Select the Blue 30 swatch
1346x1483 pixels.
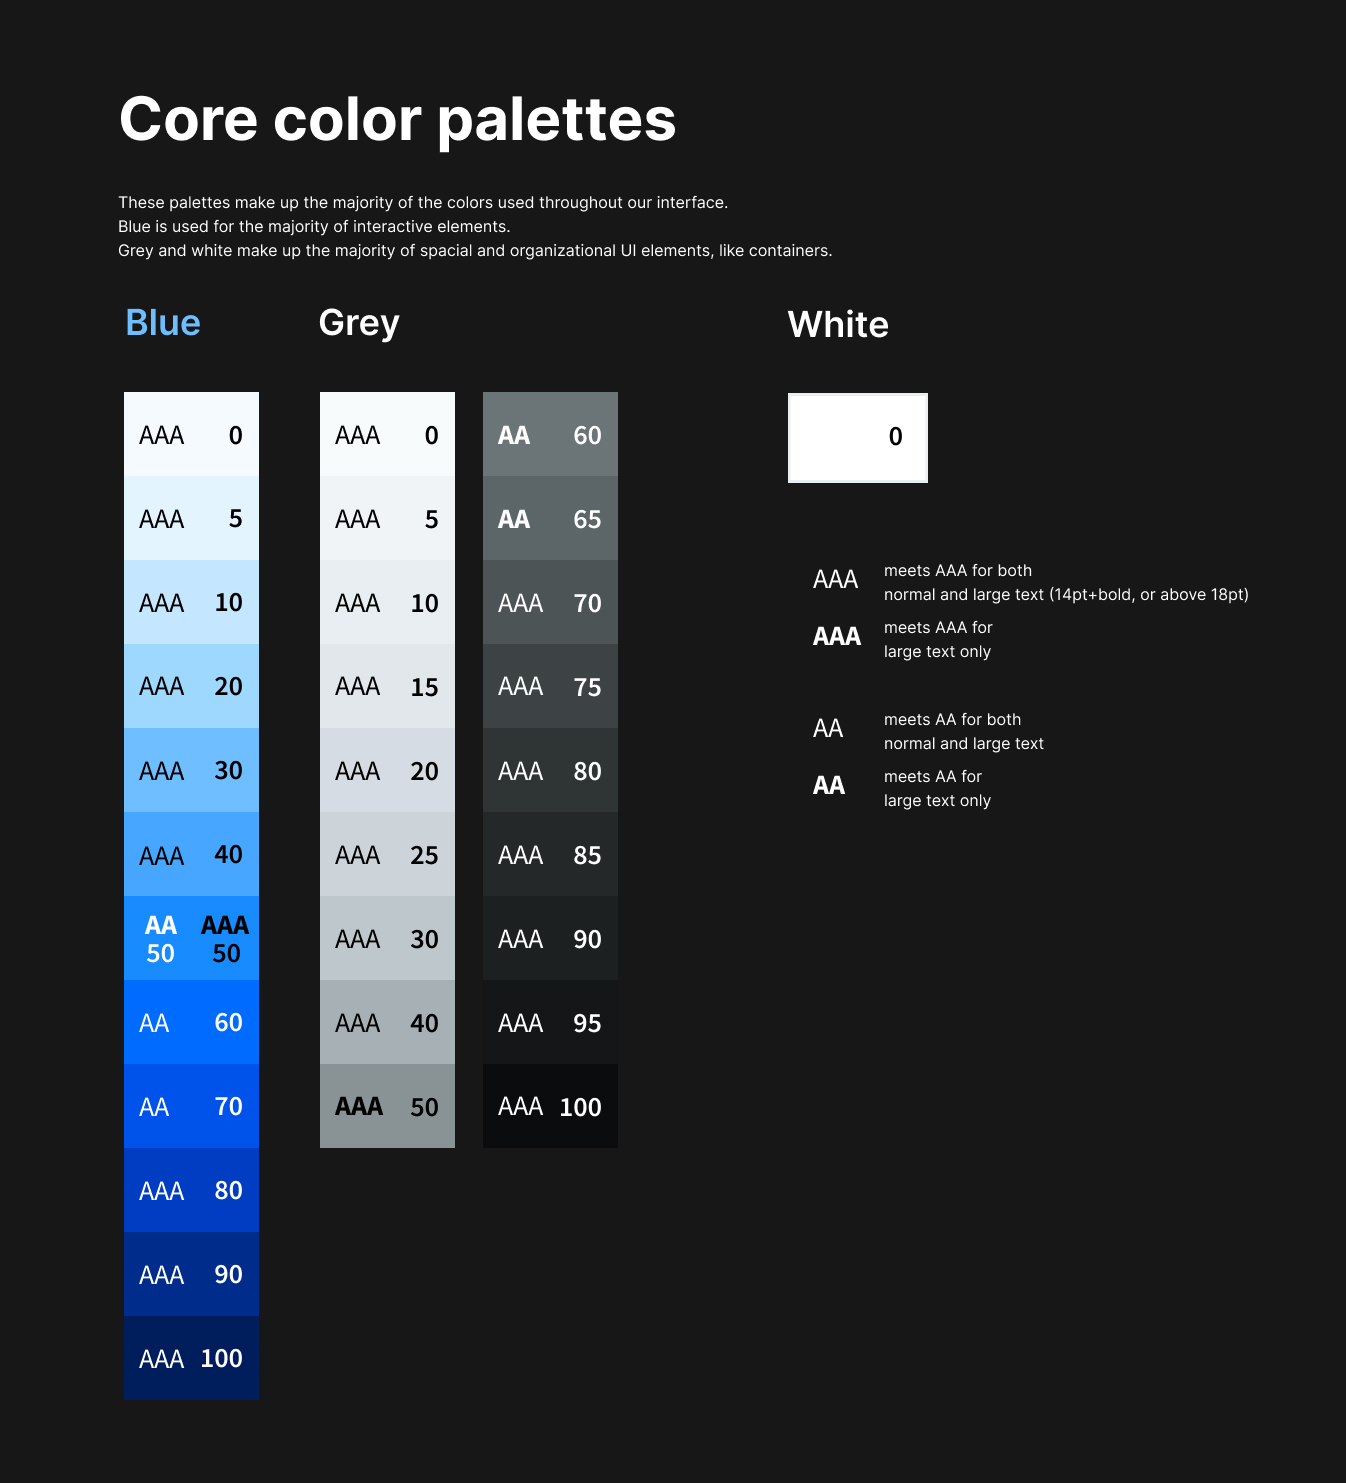pyautogui.click(x=191, y=770)
